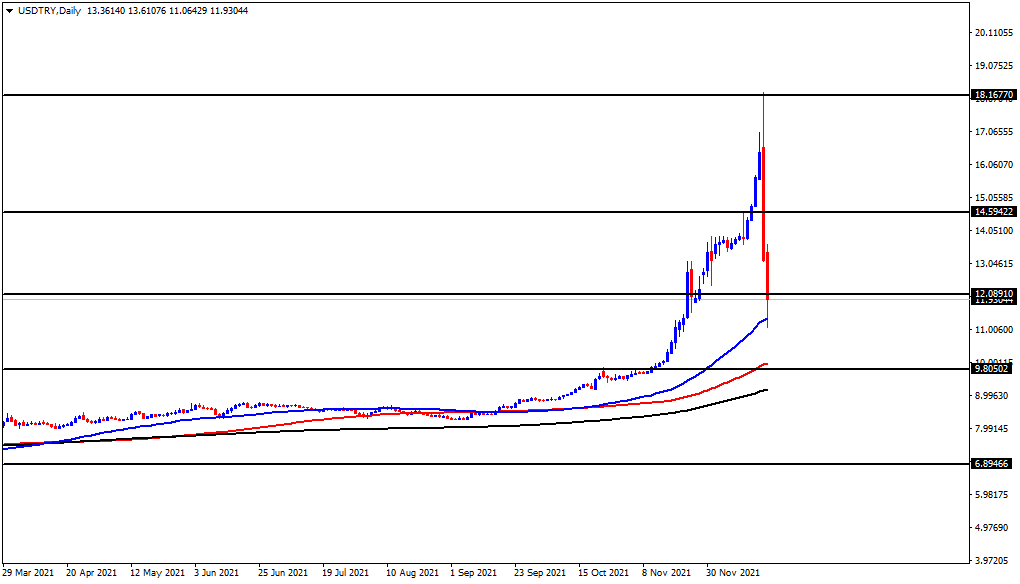Click the 3.97205 price scale value
This screenshot has width=1020, height=584.
click(x=993, y=561)
